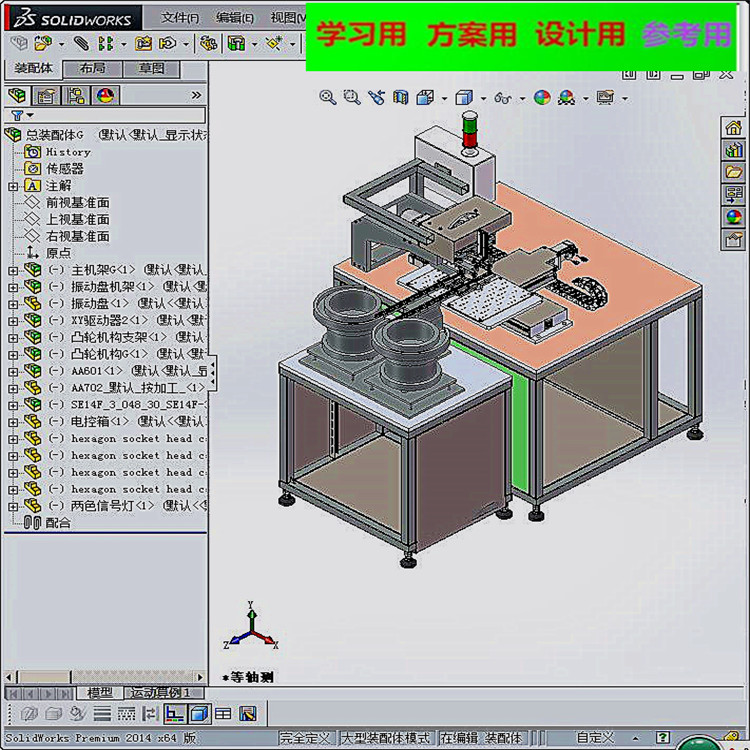
Task: Click the Reference Geometry icon
Action: 274,44
